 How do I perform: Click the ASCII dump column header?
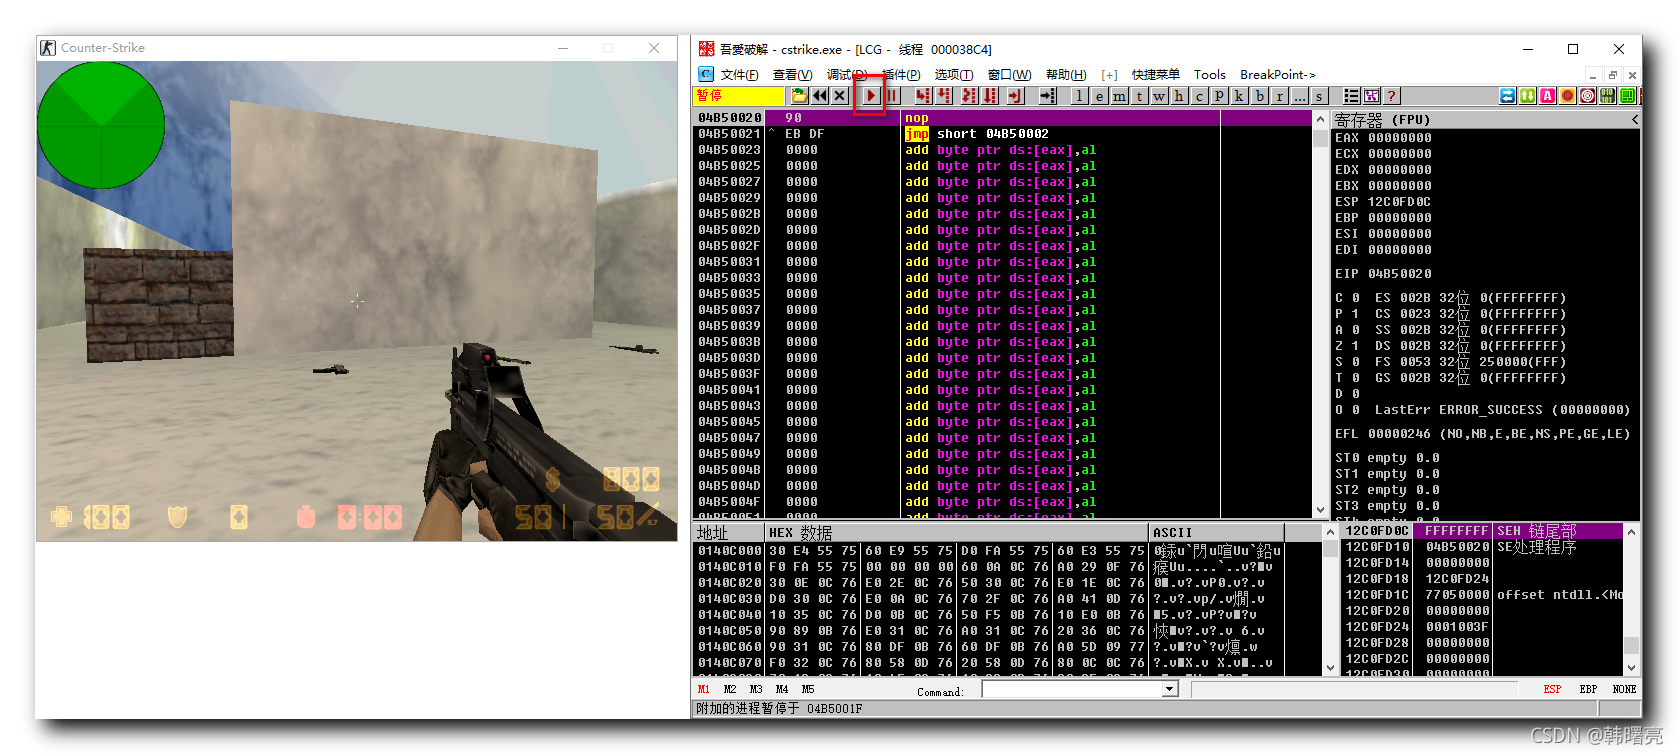tap(1216, 533)
